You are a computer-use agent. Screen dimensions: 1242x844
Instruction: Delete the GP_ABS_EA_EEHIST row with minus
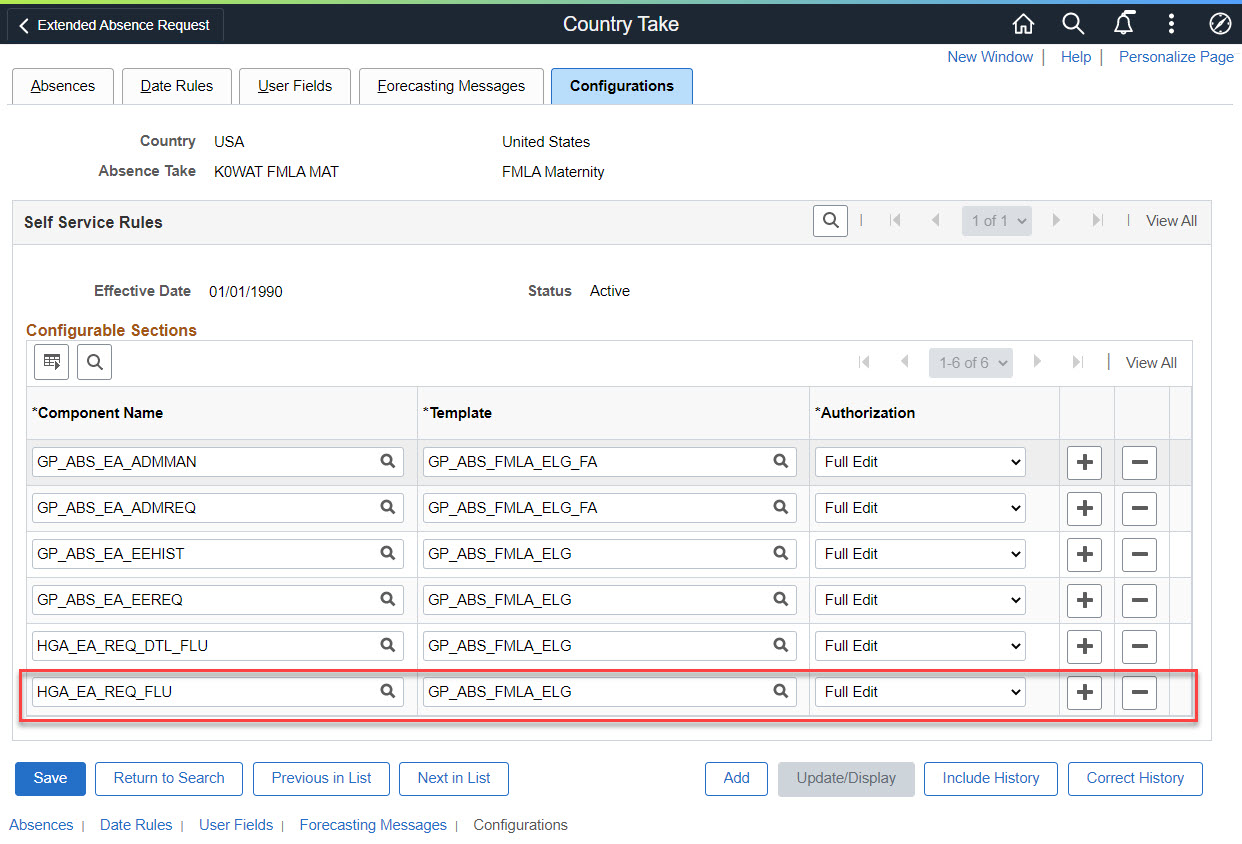[x=1139, y=554]
